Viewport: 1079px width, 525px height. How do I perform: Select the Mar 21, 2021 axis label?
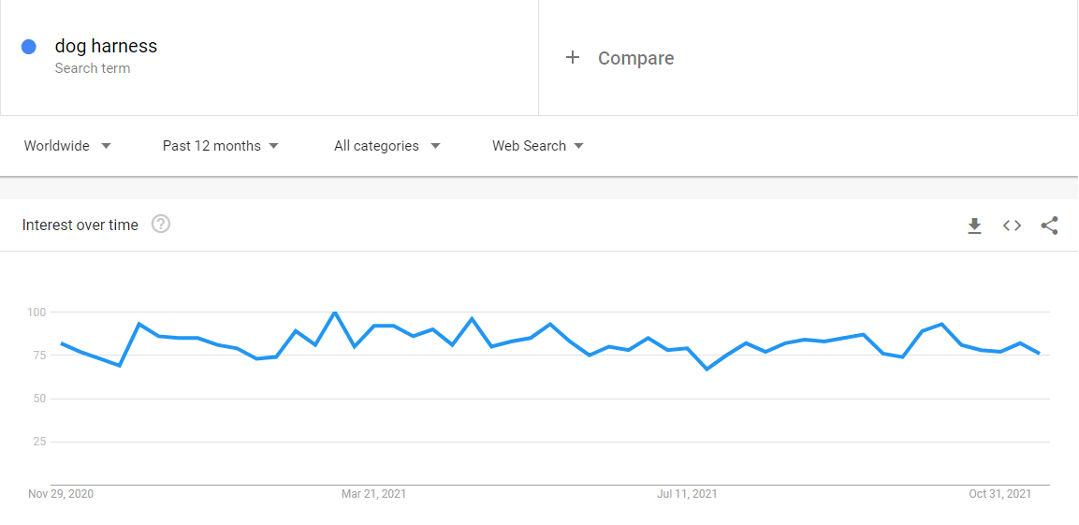(374, 494)
